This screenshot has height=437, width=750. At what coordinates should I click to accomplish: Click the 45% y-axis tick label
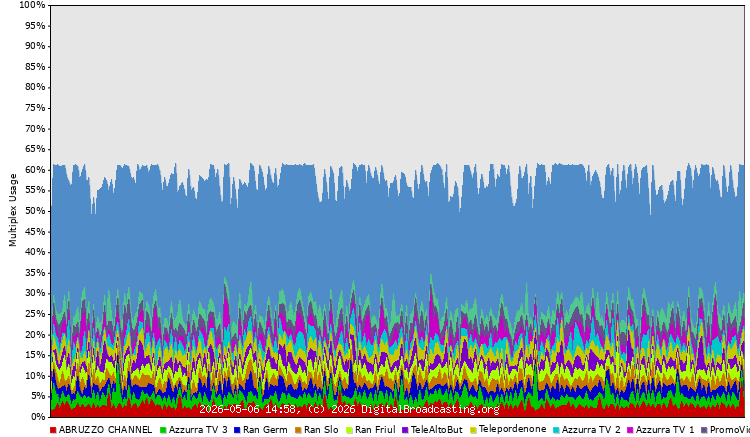[35, 231]
